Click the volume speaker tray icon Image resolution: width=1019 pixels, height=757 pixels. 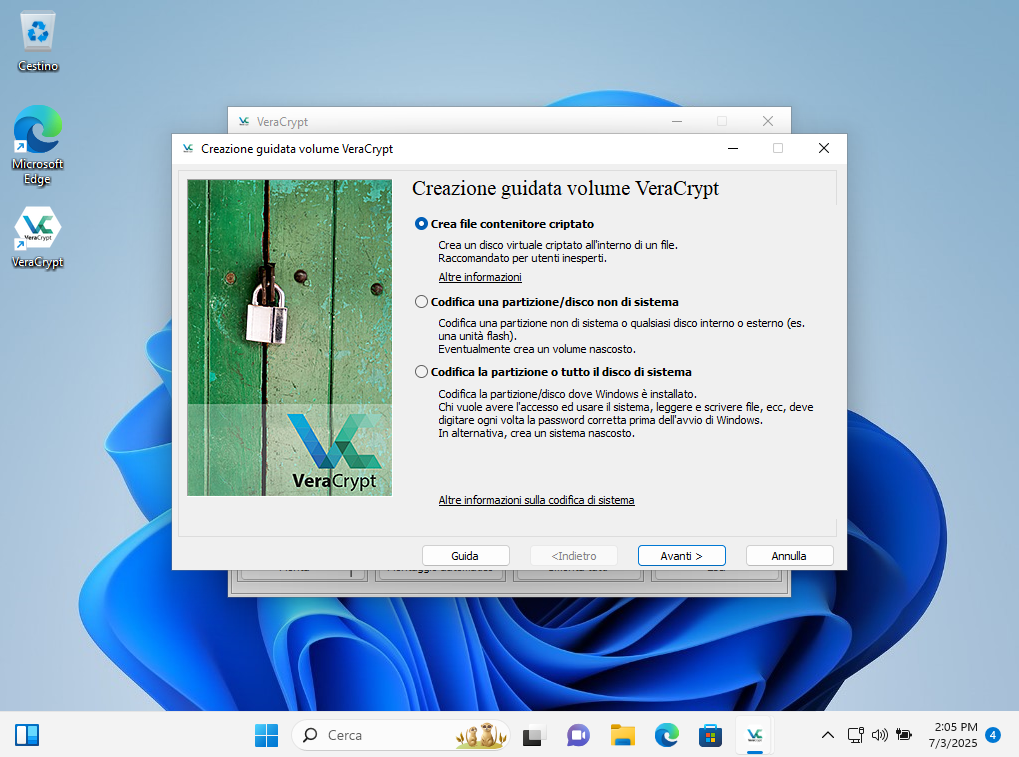click(879, 735)
